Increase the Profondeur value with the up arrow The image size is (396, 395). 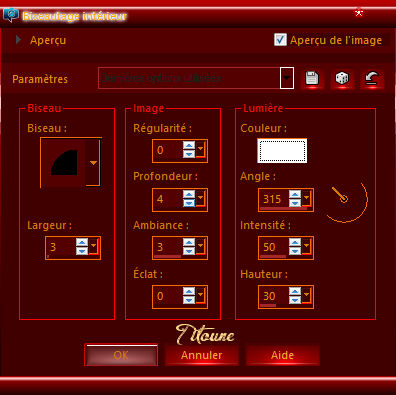(x=189, y=195)
